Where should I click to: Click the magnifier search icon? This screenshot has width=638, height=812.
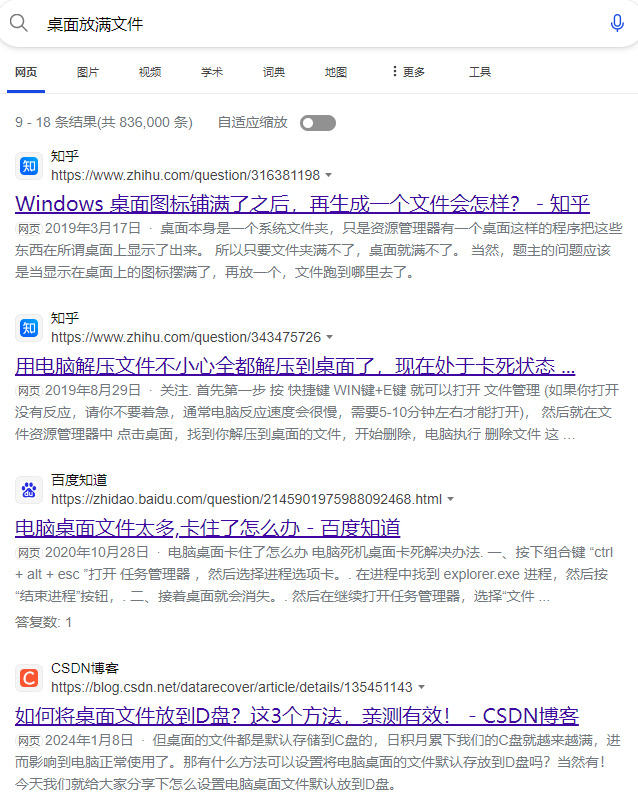coord(19,23)
